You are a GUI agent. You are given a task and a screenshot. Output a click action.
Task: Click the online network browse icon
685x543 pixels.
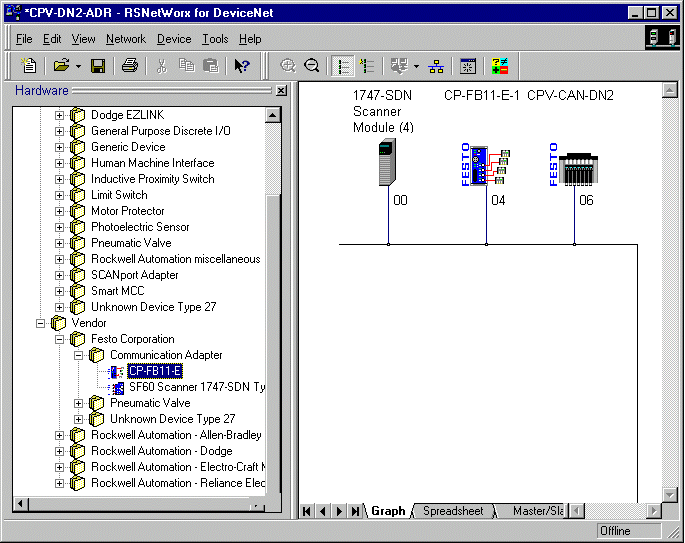pos(399,66)
